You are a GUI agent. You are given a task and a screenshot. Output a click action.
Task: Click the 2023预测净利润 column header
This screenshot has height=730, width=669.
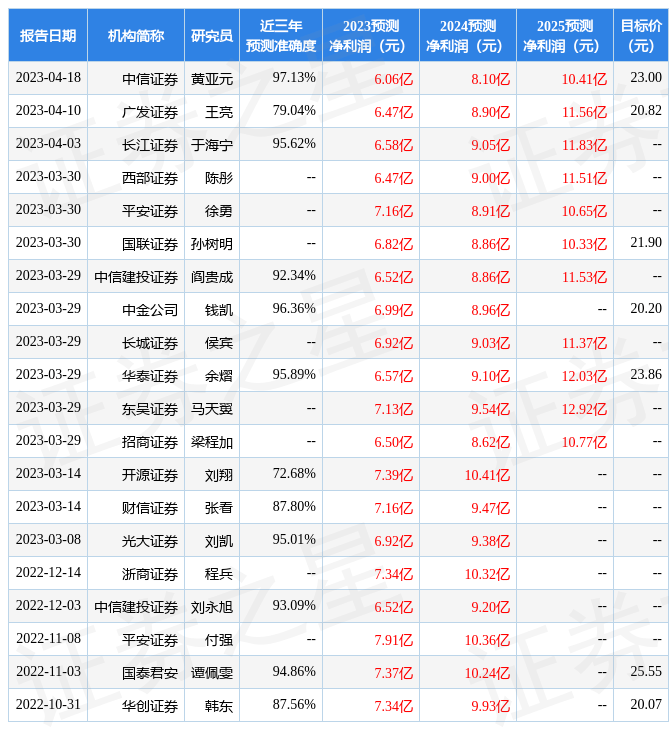pos(371,35)
